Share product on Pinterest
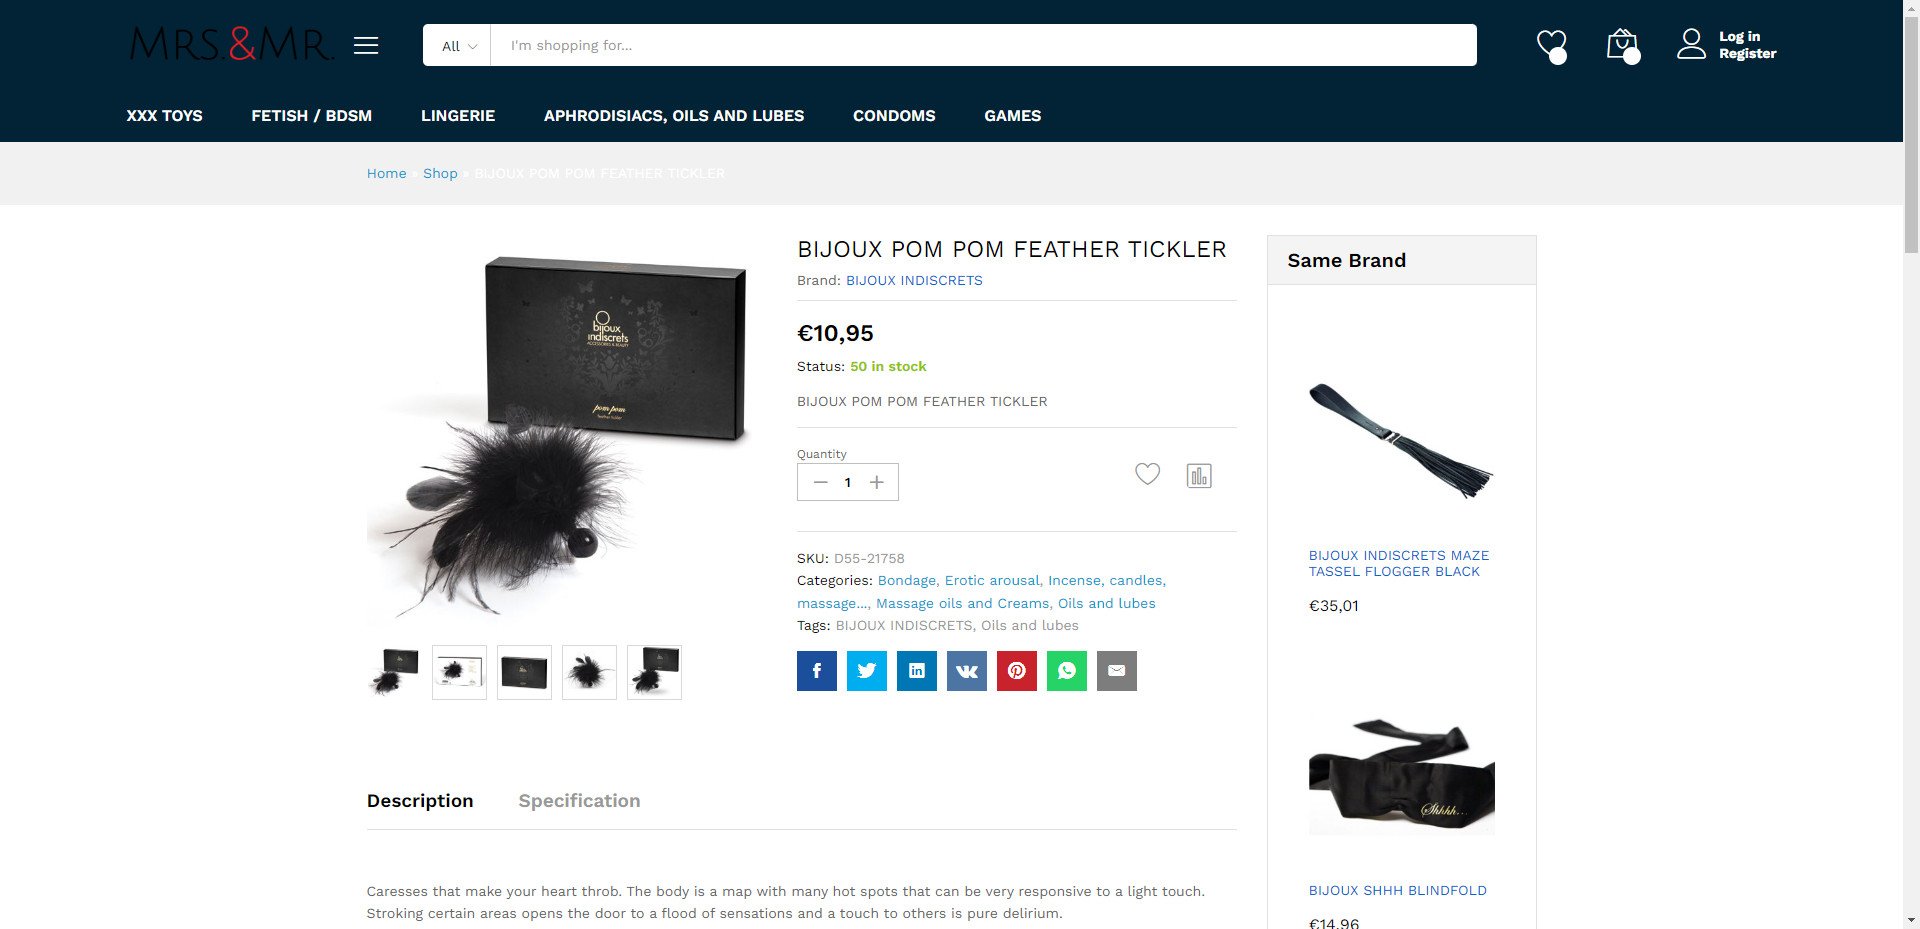The width and height of the screenshot is (1920, 929). coord(1017,671)
